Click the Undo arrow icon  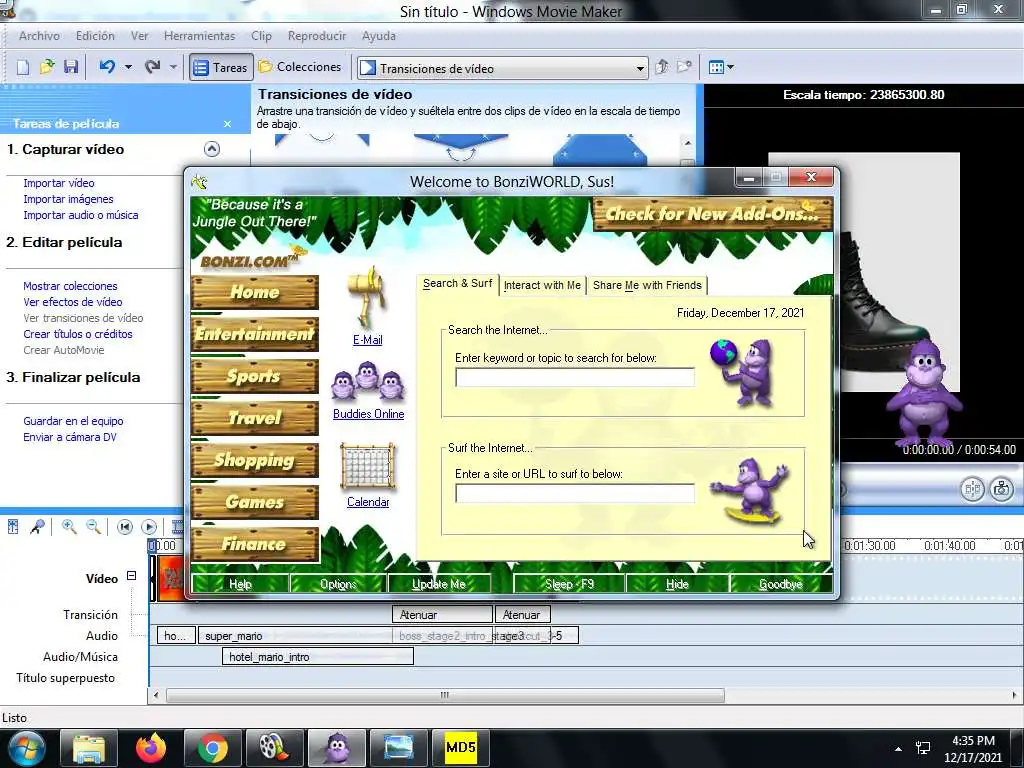coord(107,67)
